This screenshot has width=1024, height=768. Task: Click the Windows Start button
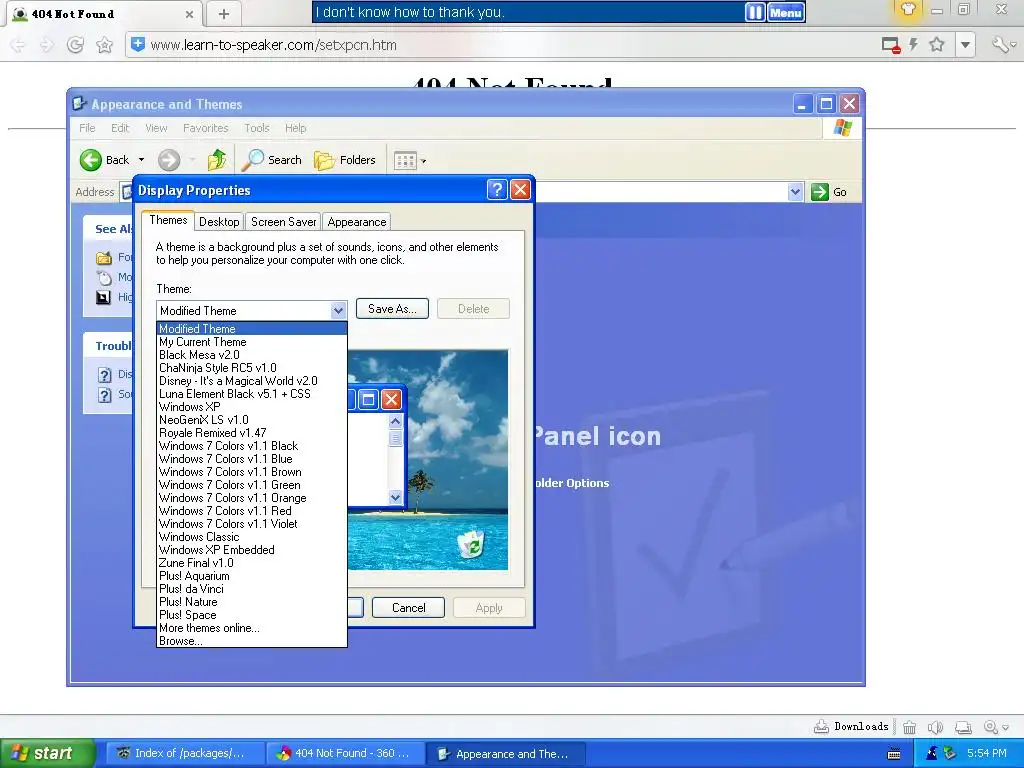[x=47, y=754]
